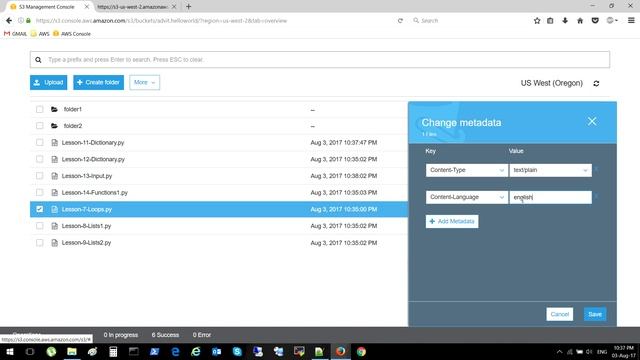Select the Lesson-9-Lists2.py checkbox

tap(40, 242)
